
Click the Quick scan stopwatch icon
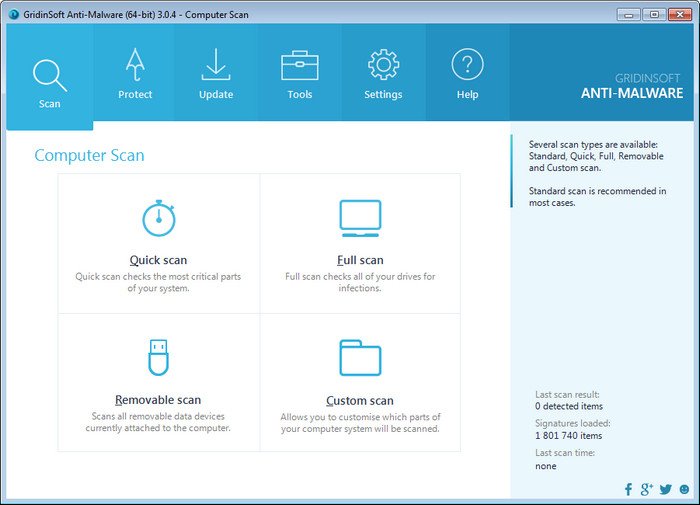pyautogui.click(x=158, y=218)
